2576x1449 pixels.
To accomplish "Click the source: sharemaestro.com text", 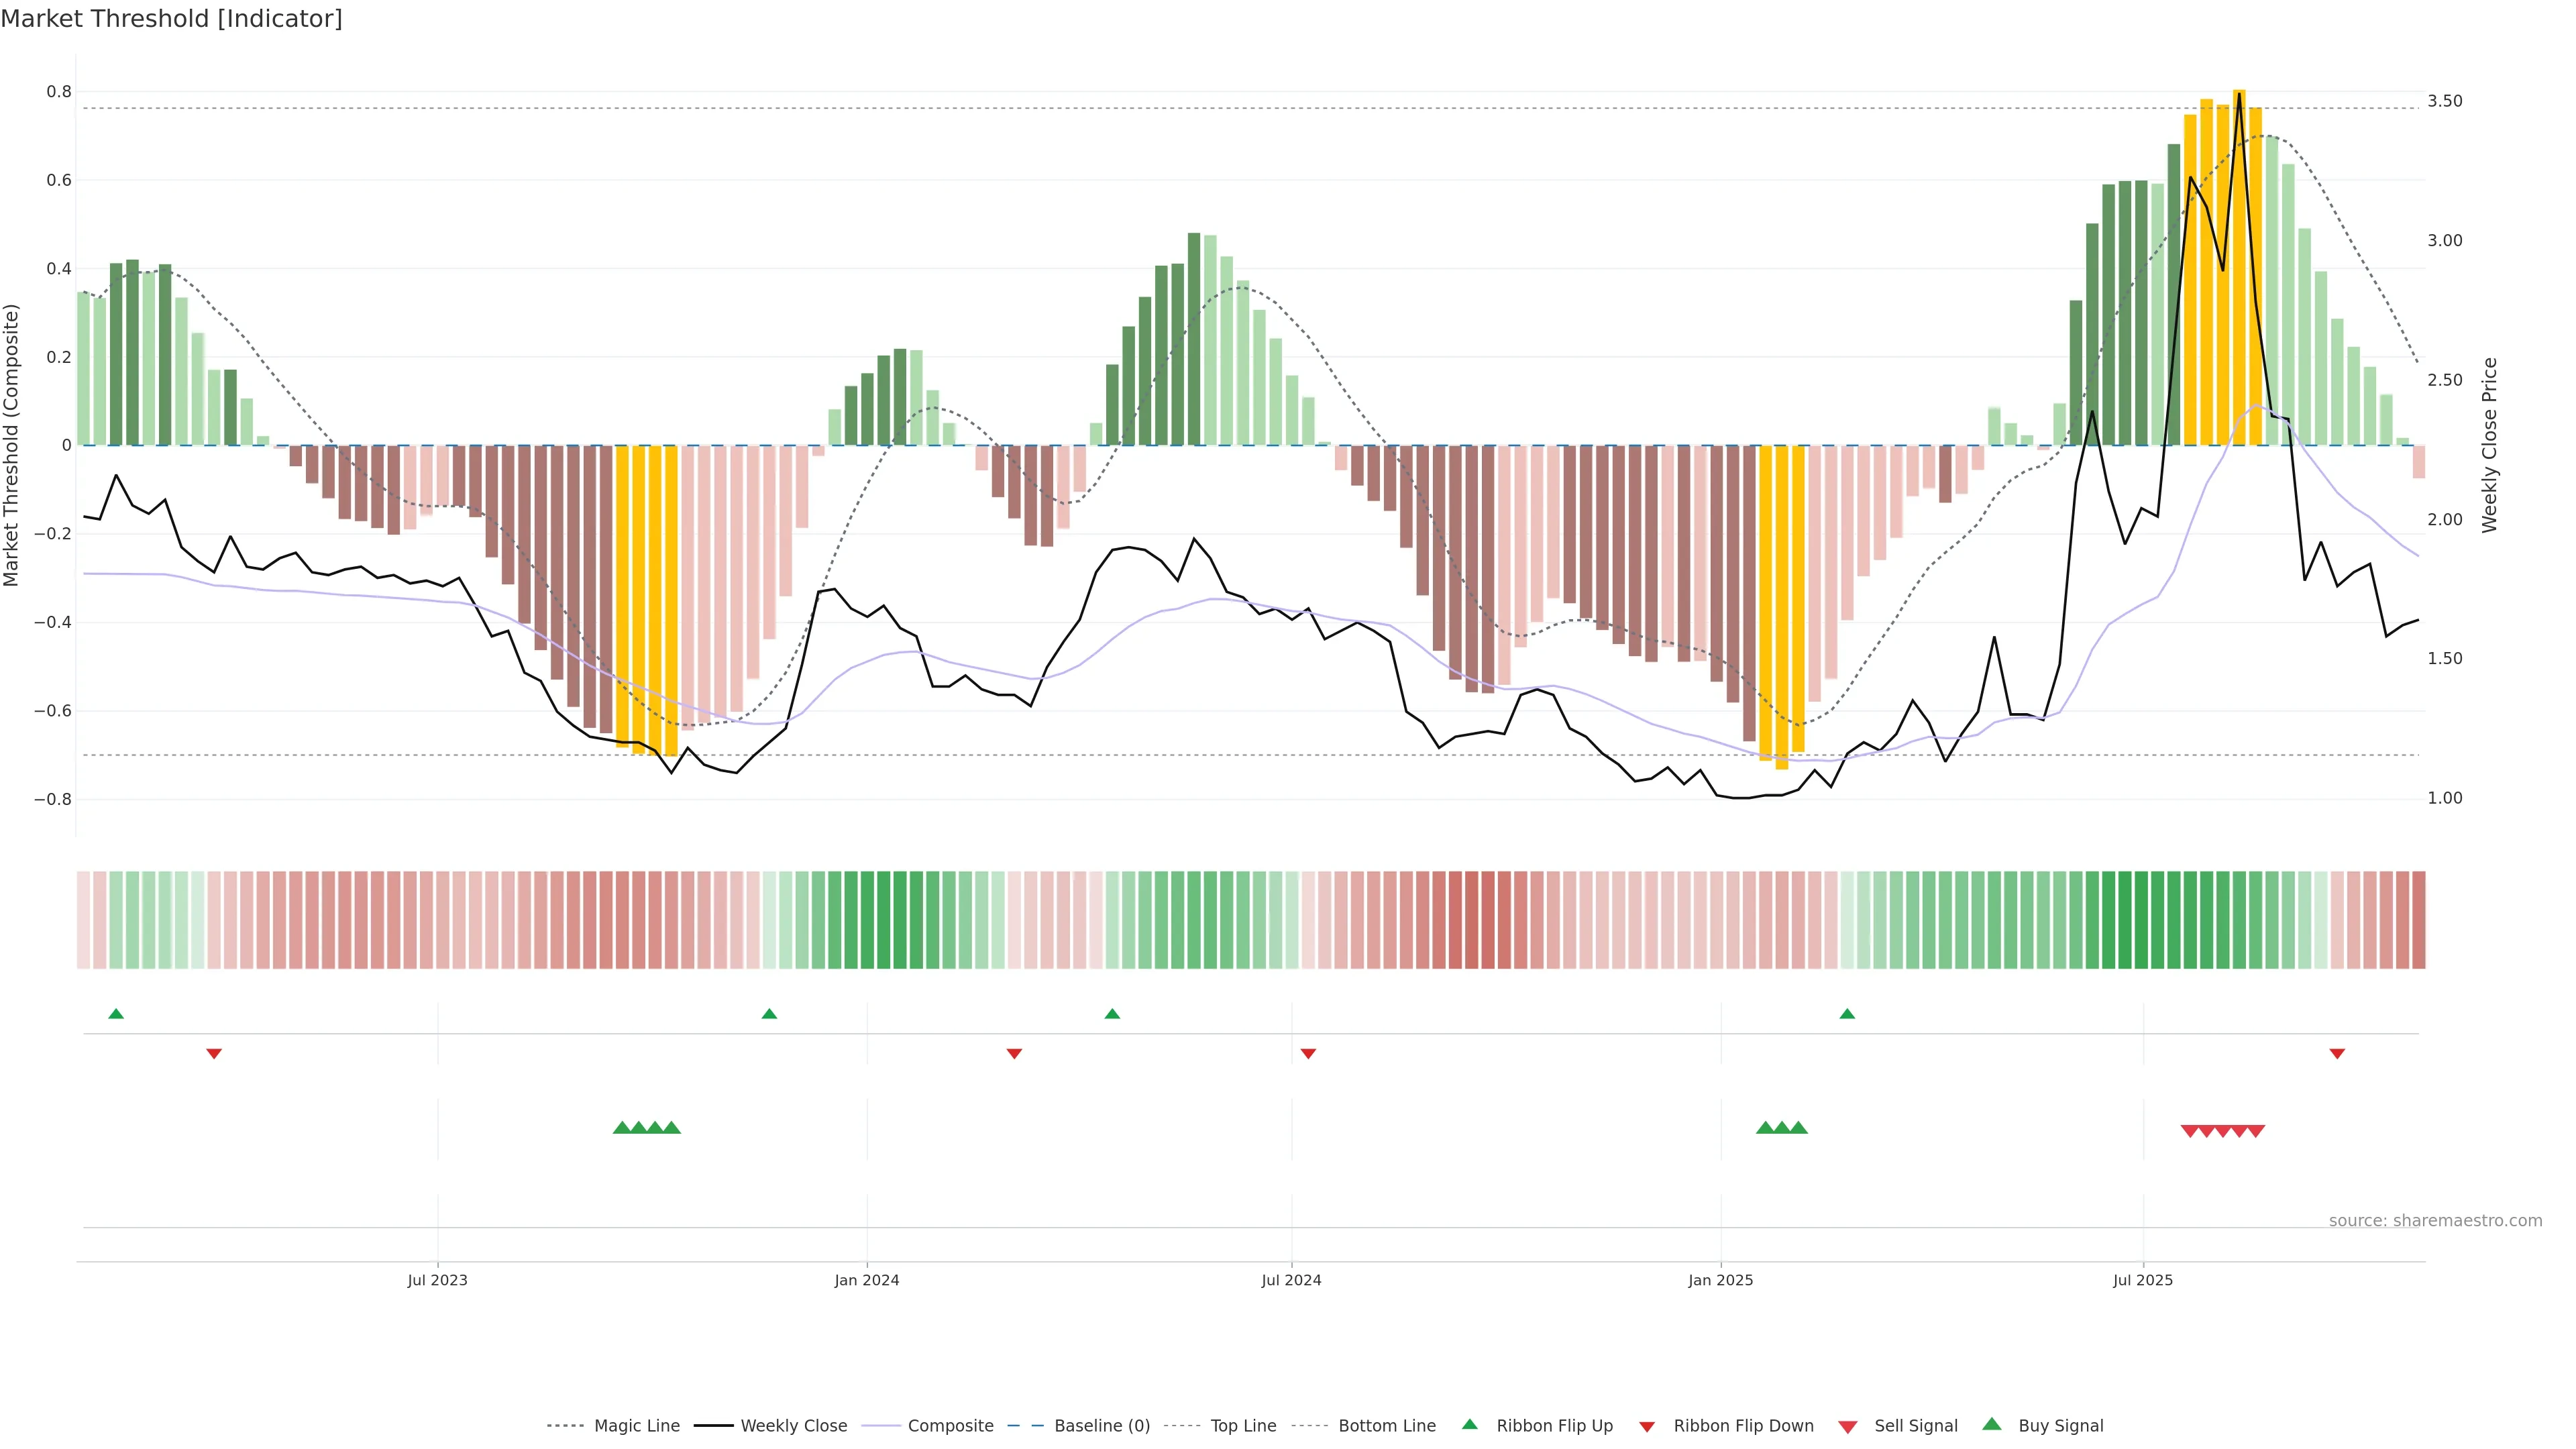I will pos(2435,1220).
